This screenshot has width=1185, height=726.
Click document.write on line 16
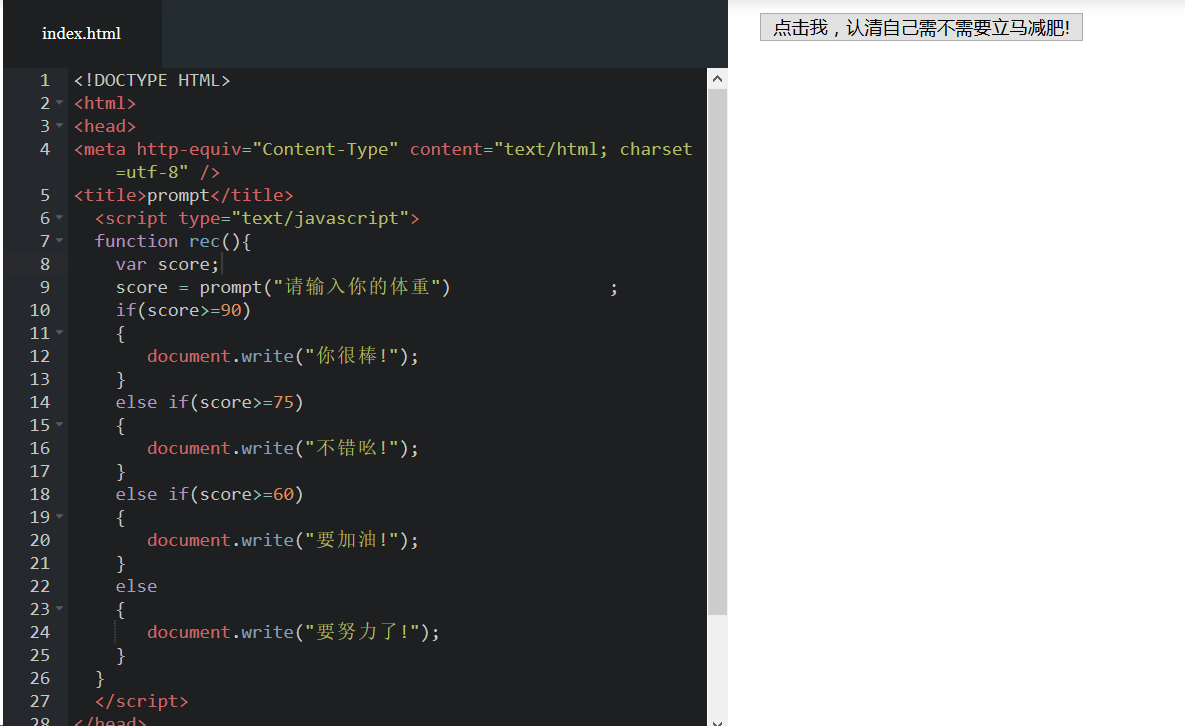coord(220,448)
